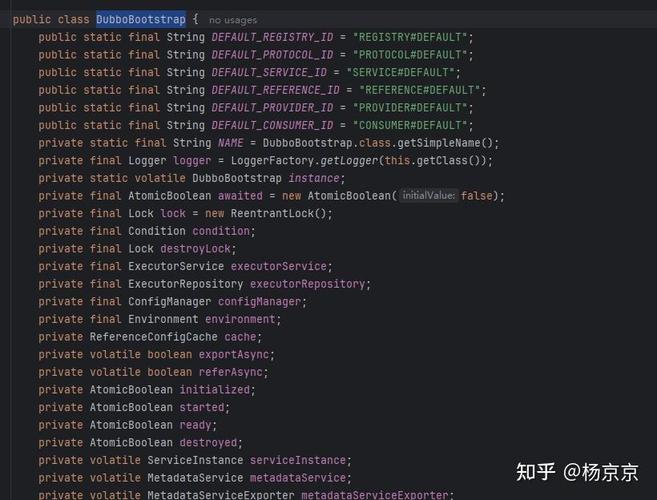Viewport: 657px width, 500px height.
Task: Click the MetadataServiceExporter type name
Action: 221,495
